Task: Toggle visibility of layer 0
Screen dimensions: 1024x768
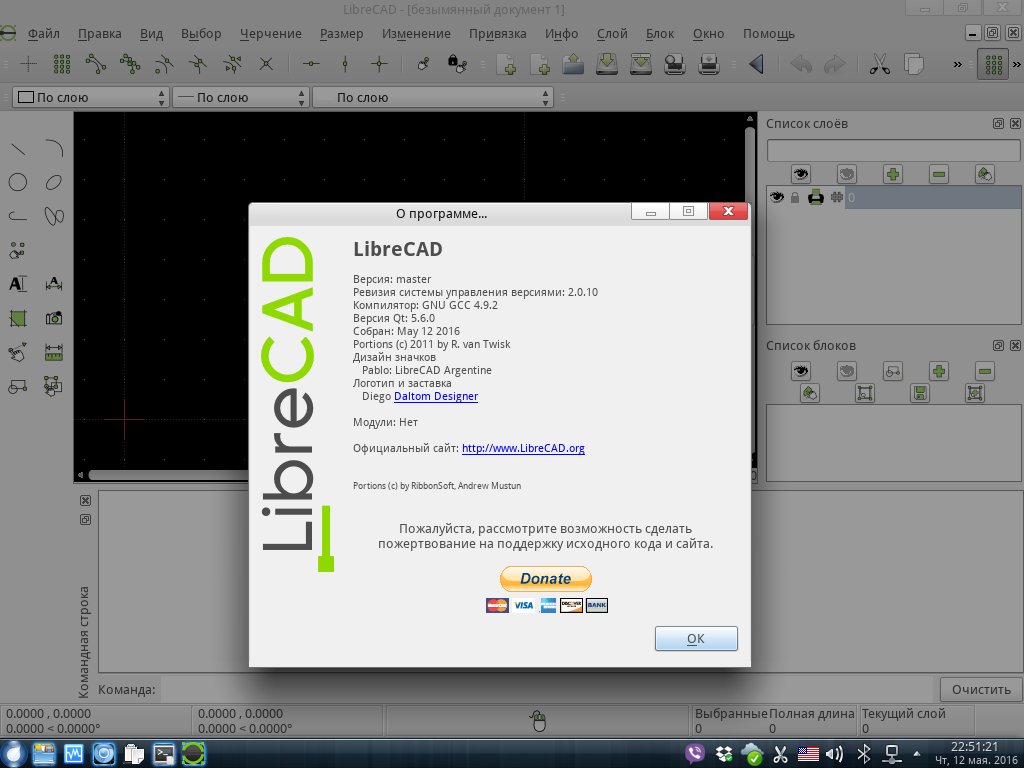Action: pos(776,197)
